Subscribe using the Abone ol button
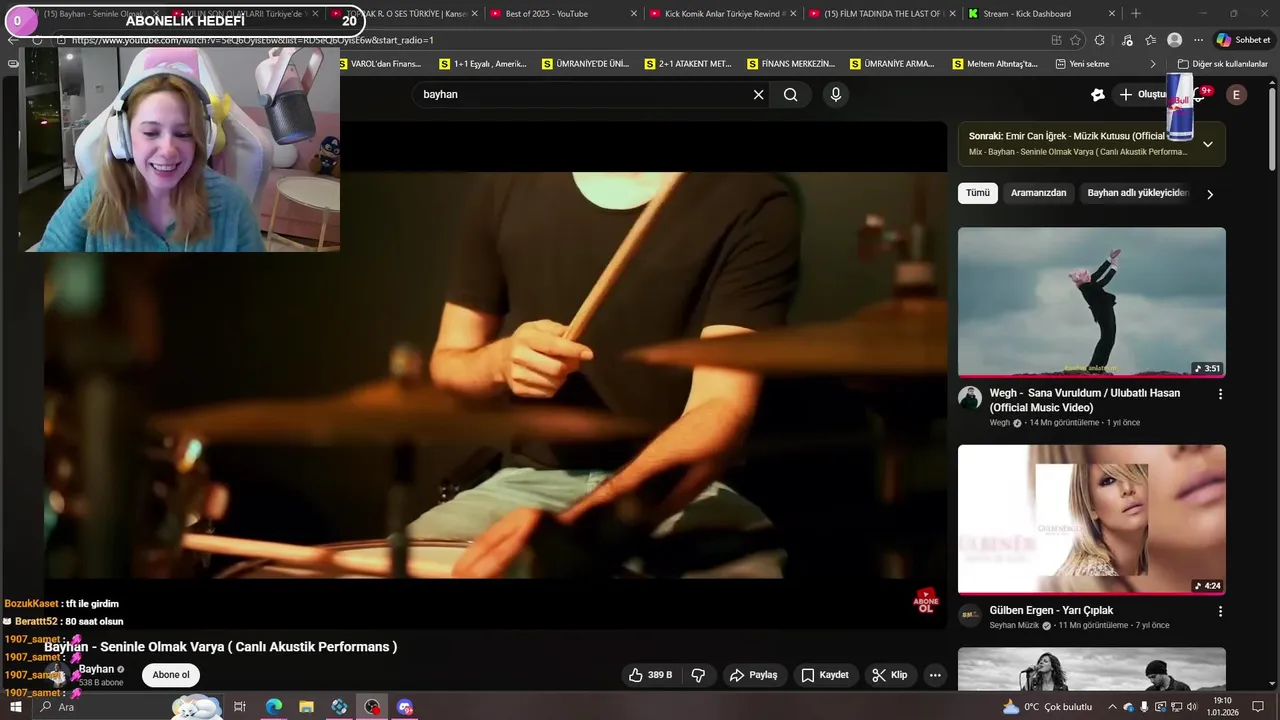 [171, 675]
